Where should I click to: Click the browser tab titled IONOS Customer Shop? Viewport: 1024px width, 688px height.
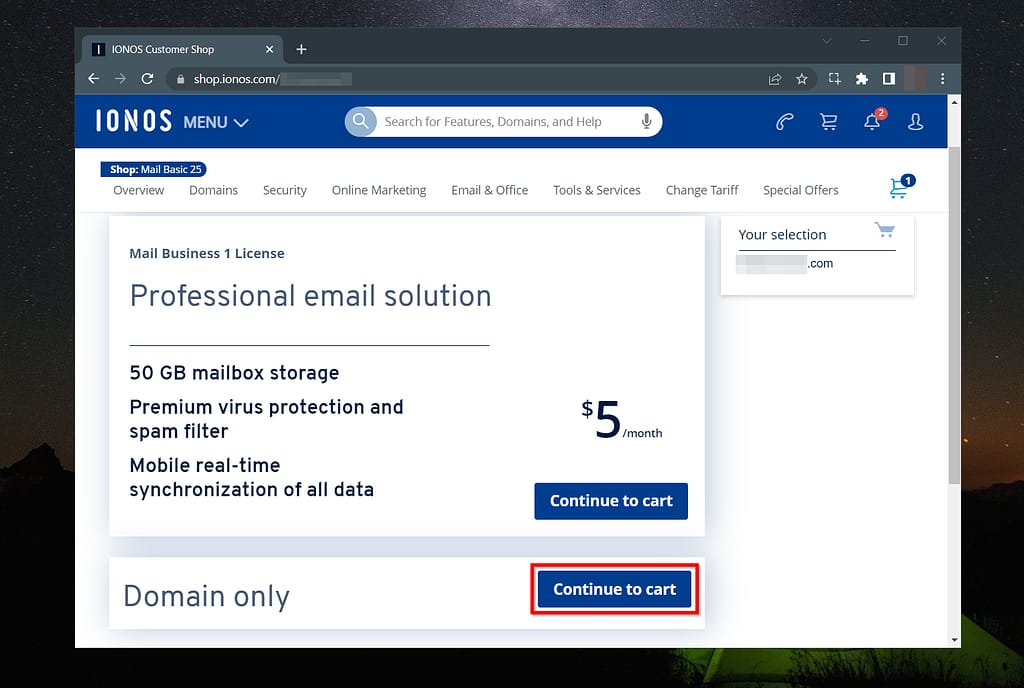pyautogui.click(x=183, y=50)
